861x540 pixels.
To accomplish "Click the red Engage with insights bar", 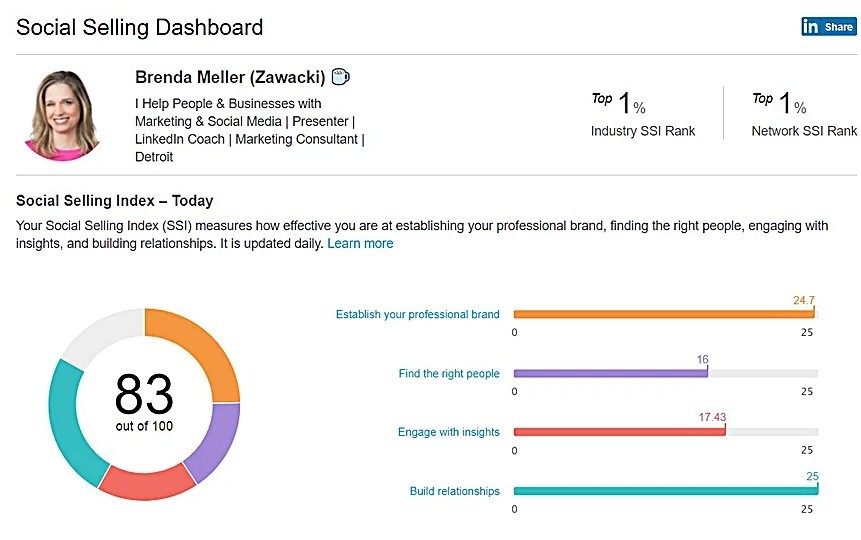I will click(x=619, y=432).
